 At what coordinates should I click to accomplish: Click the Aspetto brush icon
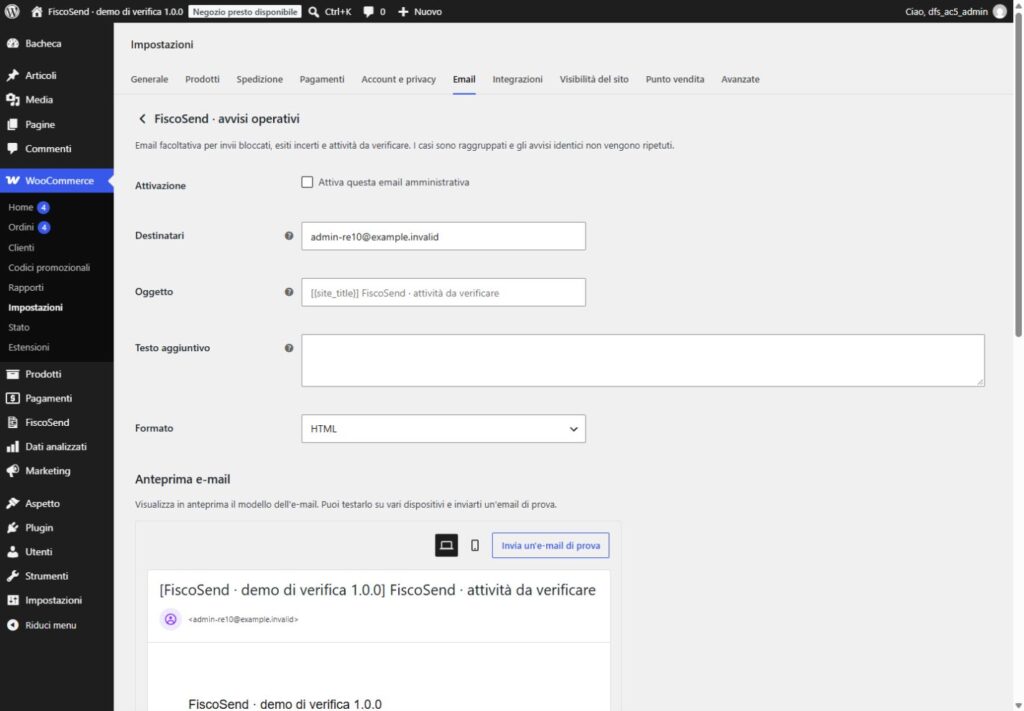(x=12, y=503)
